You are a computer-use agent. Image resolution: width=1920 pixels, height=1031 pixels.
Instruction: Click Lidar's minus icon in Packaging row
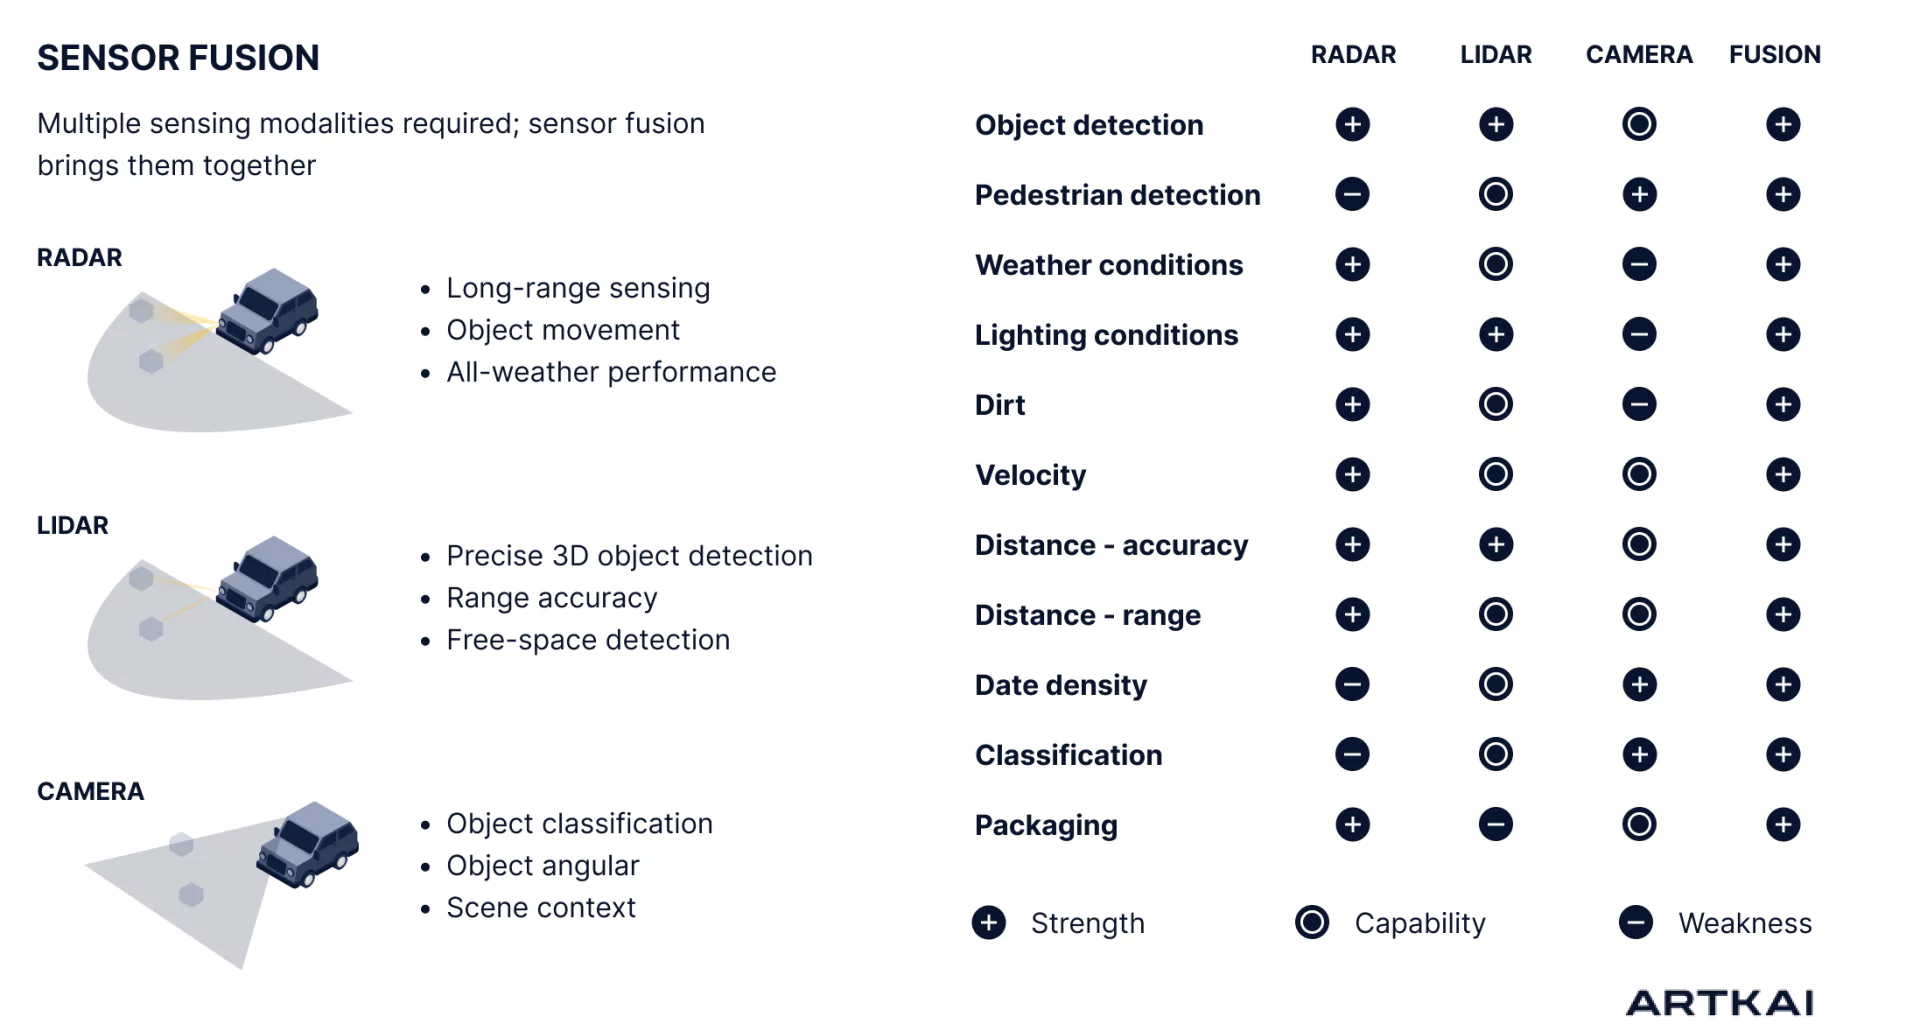click(x=1495, y=824)
